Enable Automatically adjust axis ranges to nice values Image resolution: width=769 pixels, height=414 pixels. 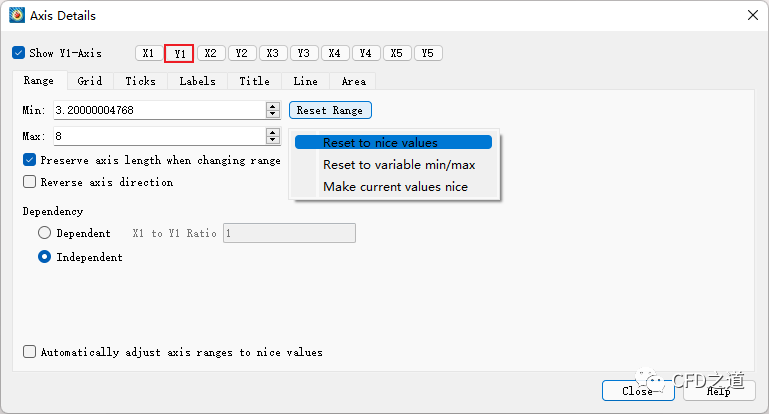[x=29, y=352]
